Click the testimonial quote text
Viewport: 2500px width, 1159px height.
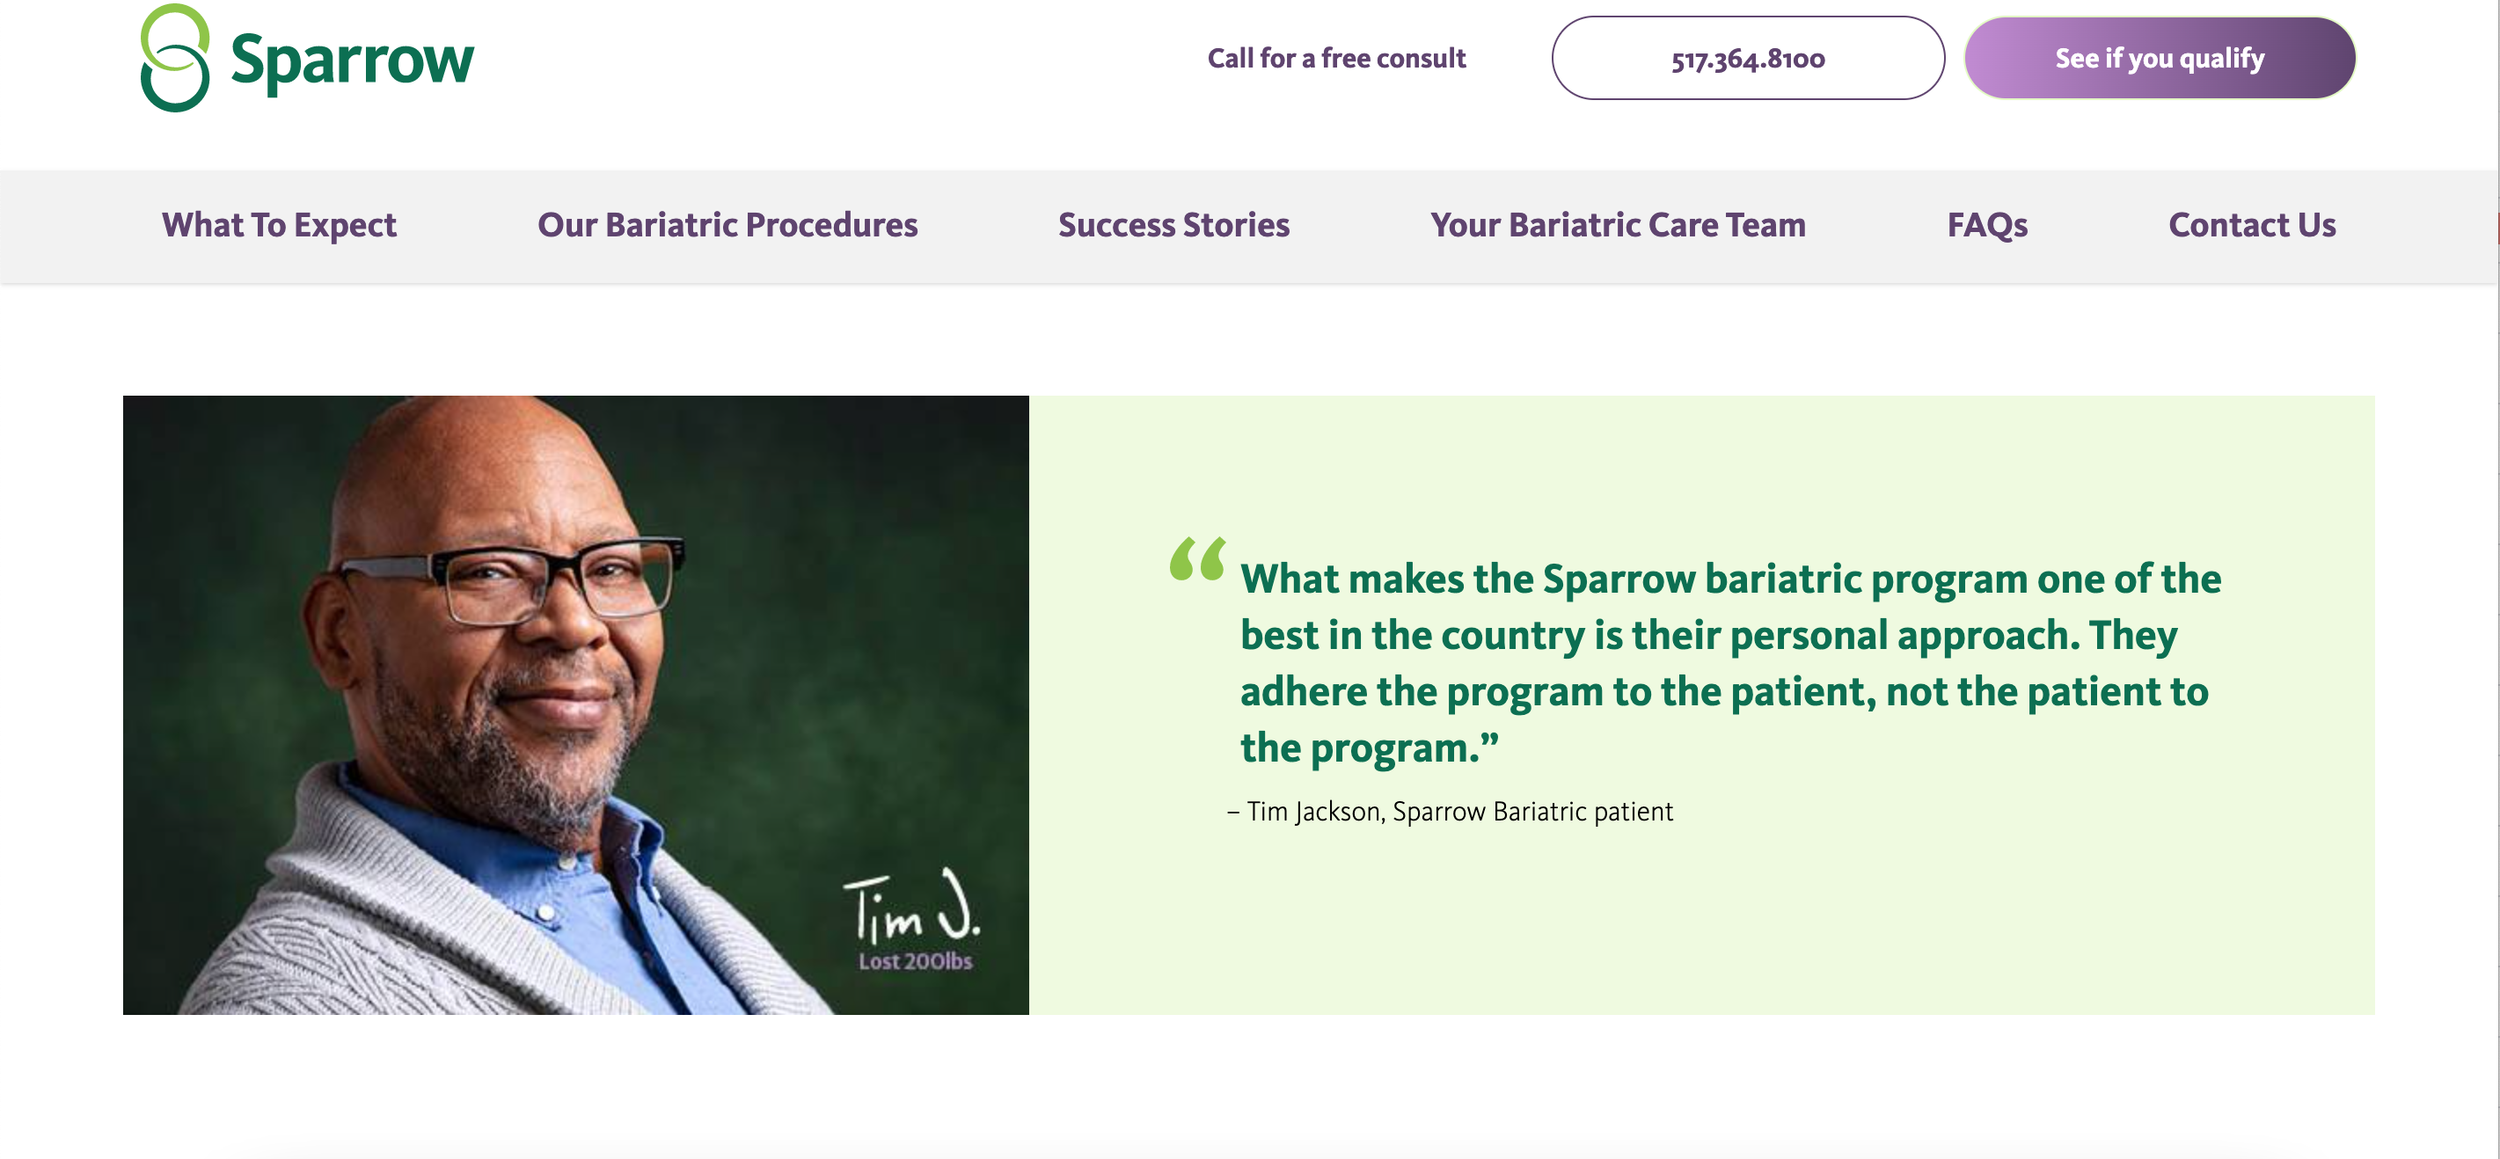1730,664
